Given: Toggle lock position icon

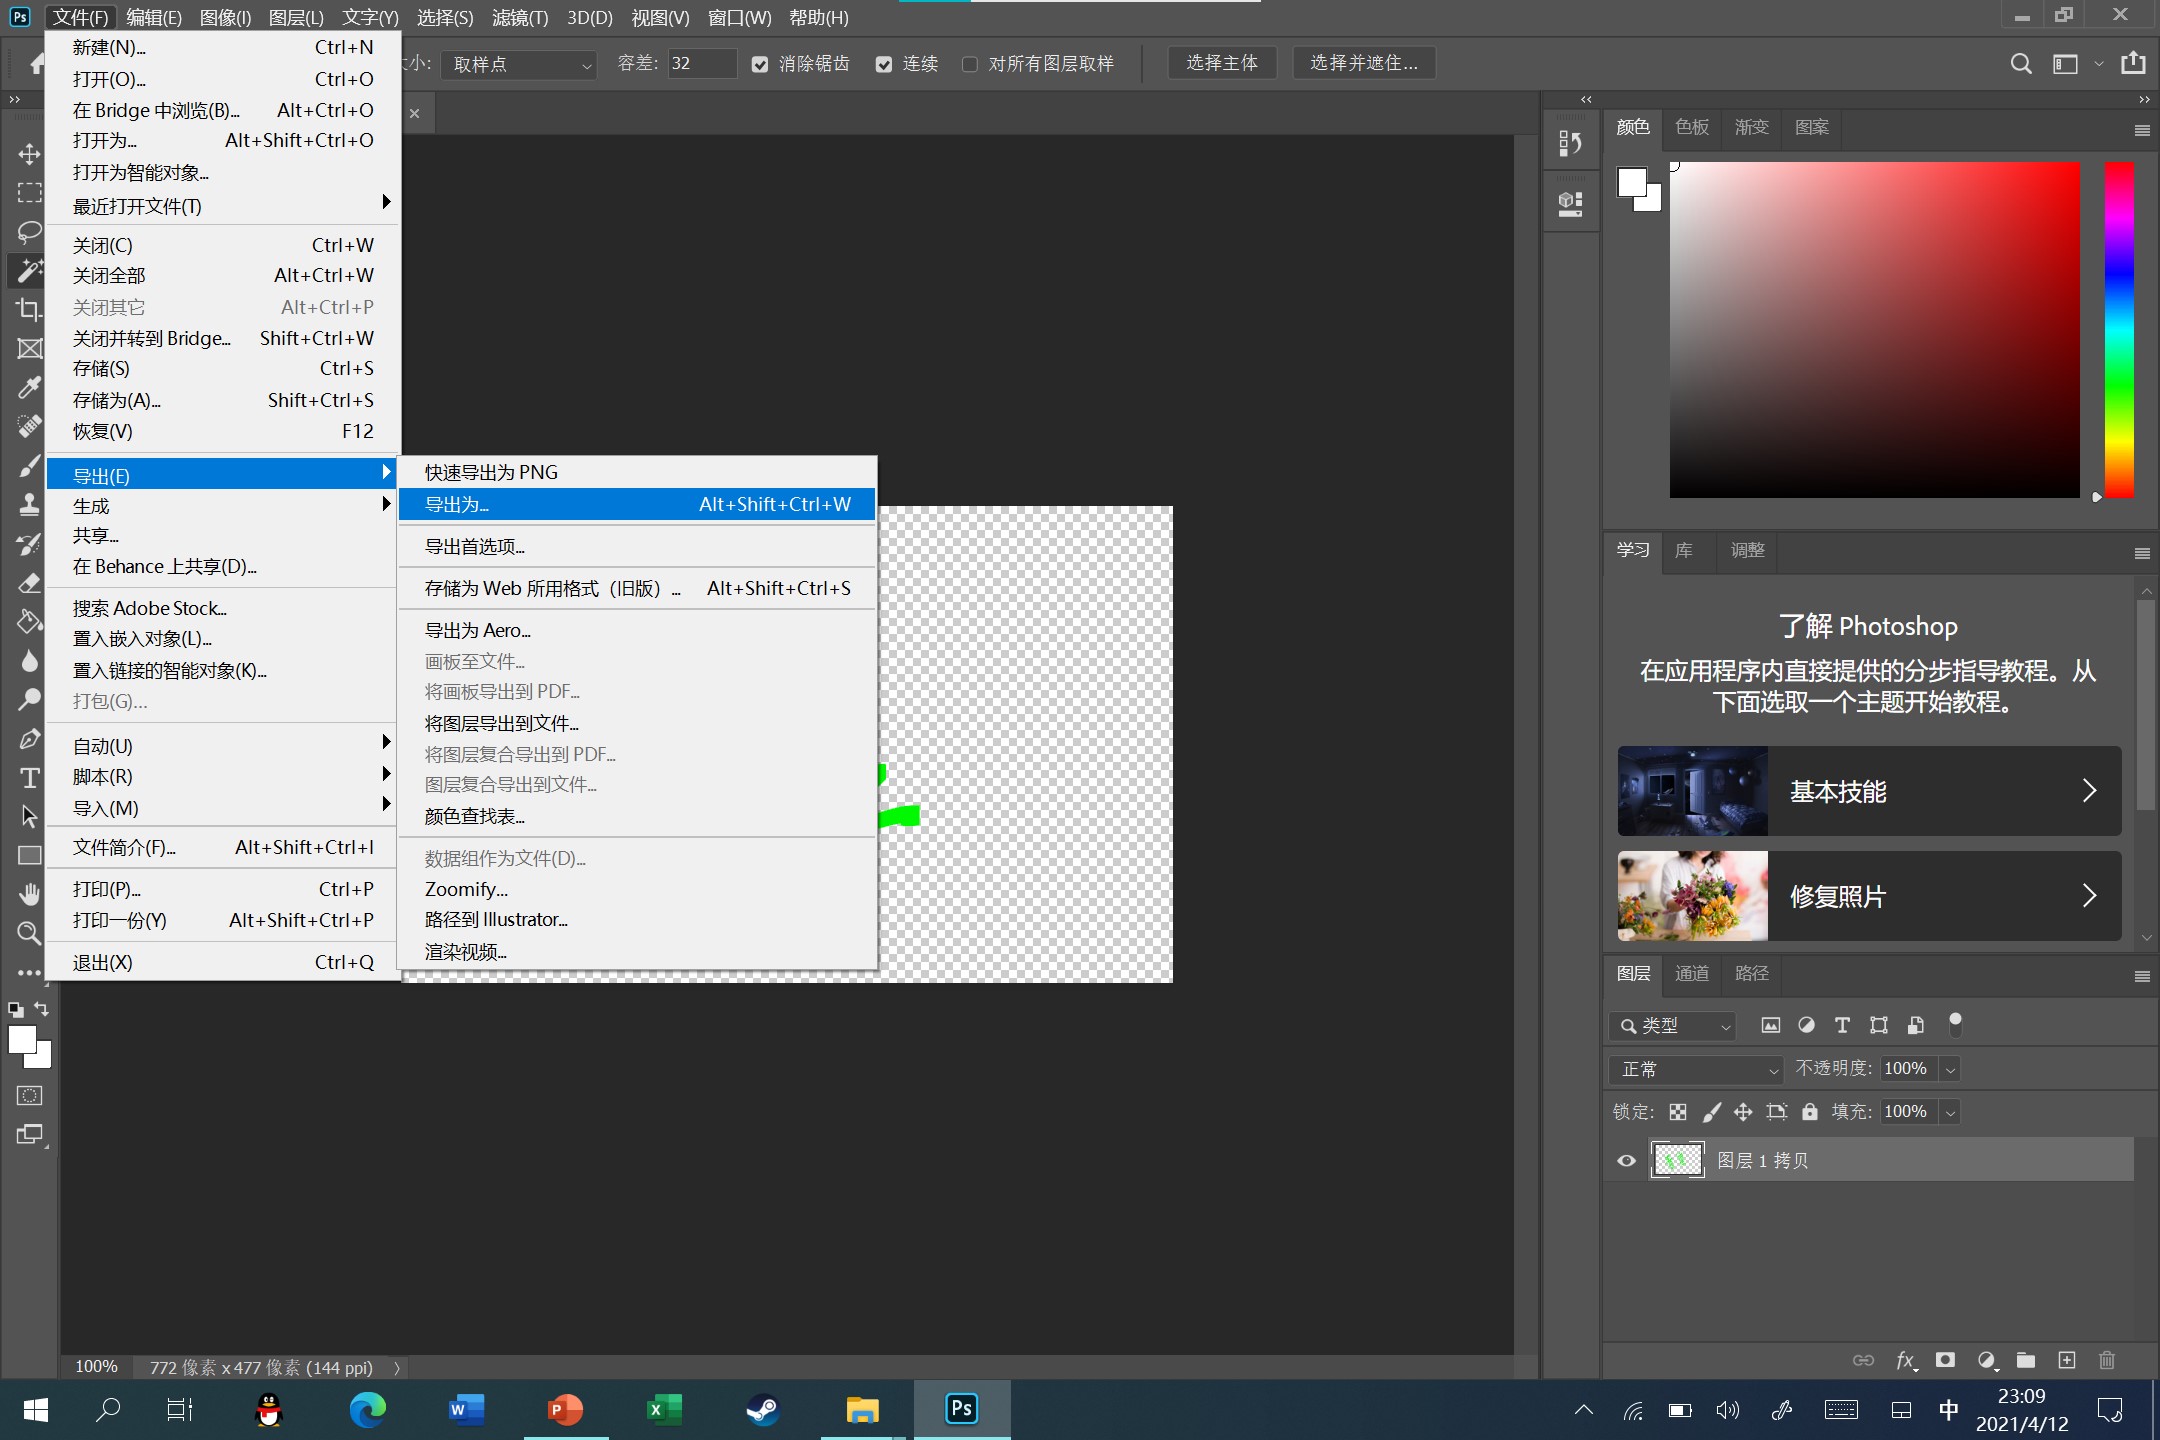Looking at the screenshot, I should [1743, 1112].
